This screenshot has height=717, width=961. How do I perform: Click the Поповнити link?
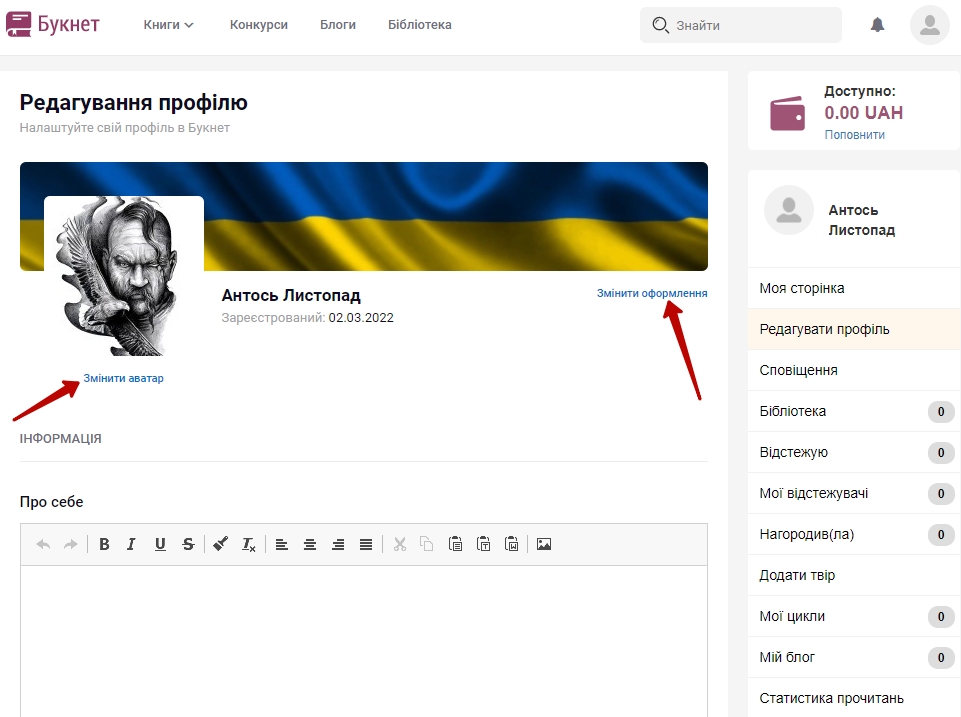[x=854, y=135]
